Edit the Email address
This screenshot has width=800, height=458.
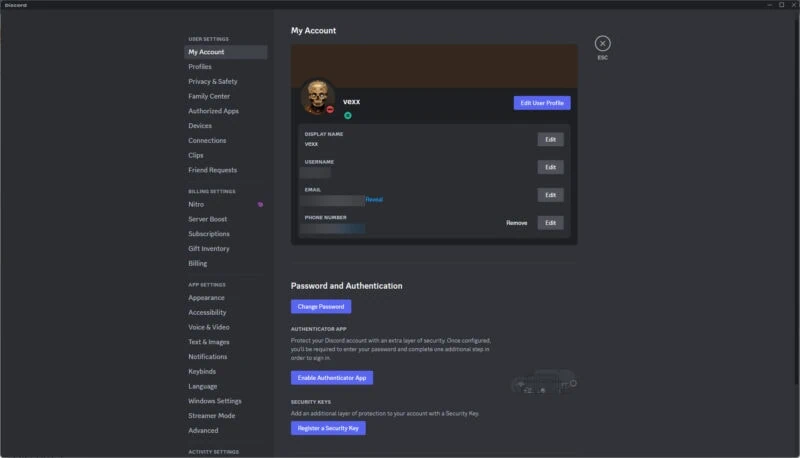pos(550,195)
